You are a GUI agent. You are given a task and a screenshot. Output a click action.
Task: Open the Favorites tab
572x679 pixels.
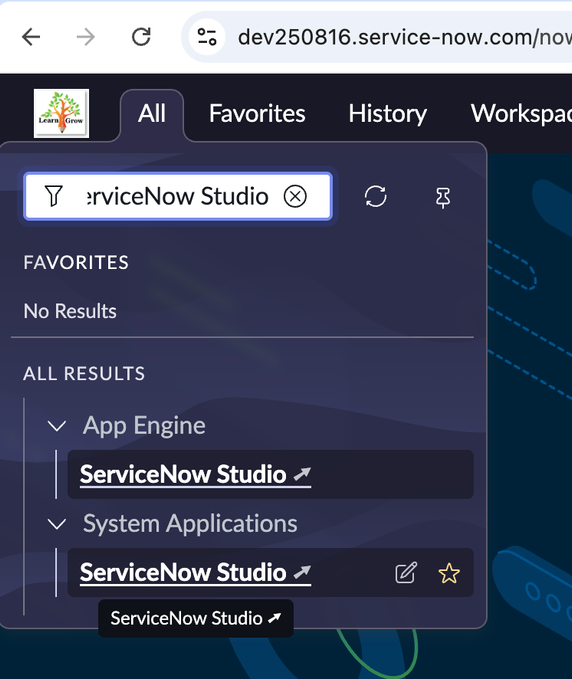pyautogui.click(x=257, y=113)
